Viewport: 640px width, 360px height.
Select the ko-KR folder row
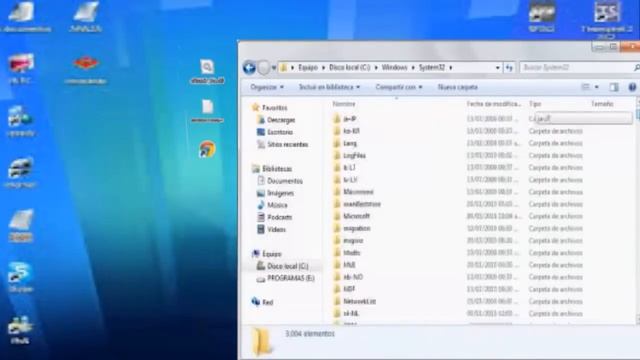(x=457, y=131)
